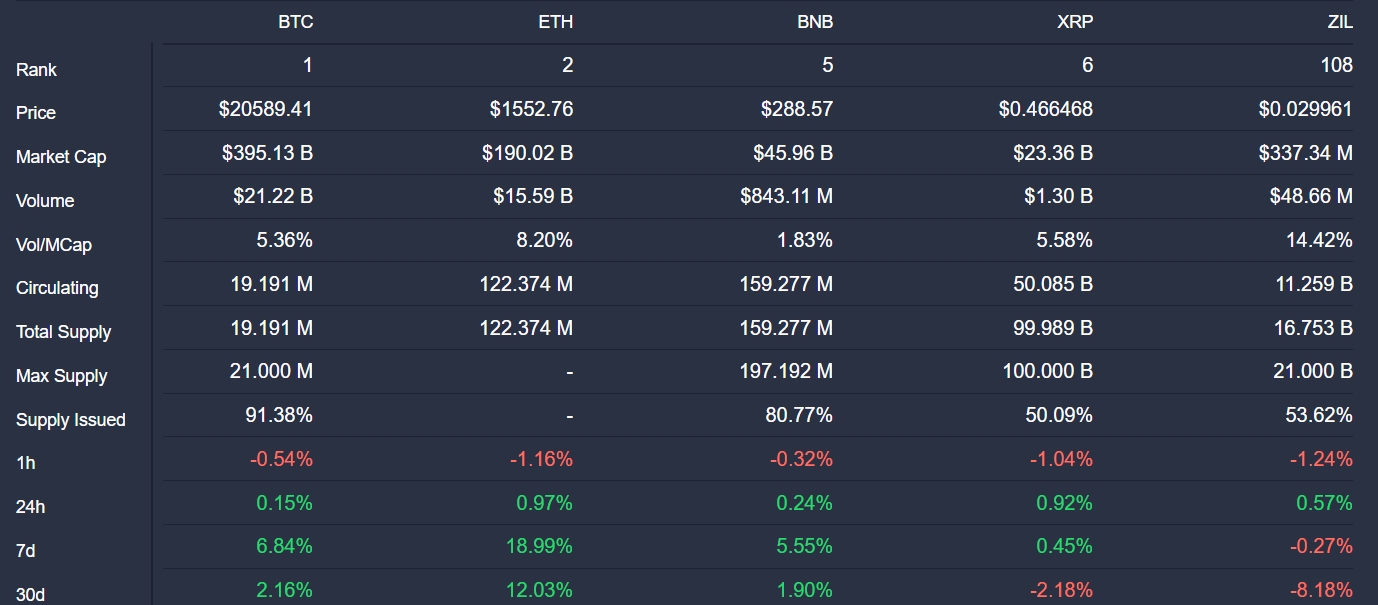Select the 24h row label
The height and width of the screenshot is (605, 1378).
pyautogui.click(x=31, y=507)
